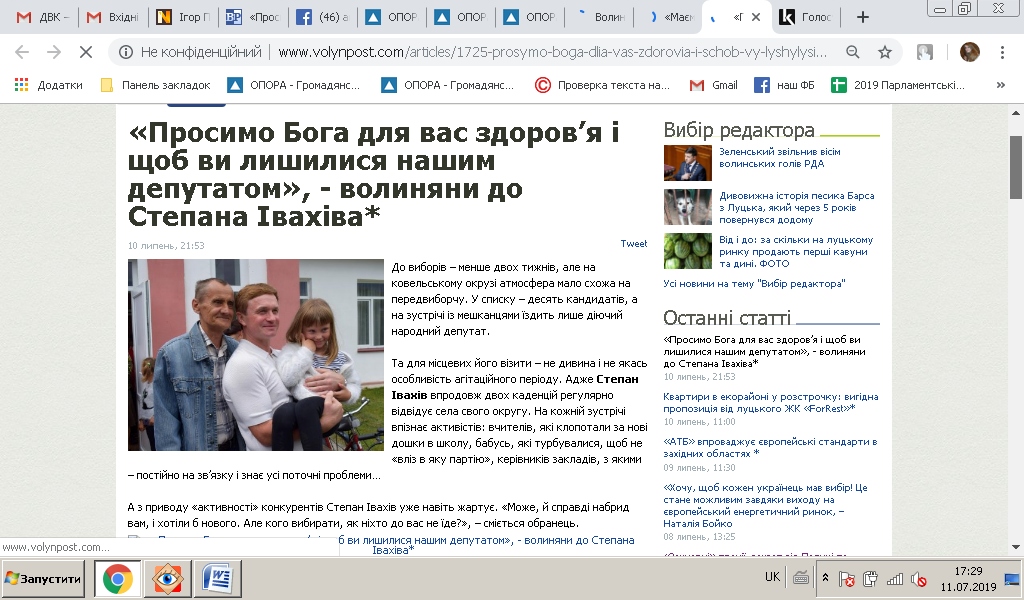Open Дивовижна історія песика Барса article
This screenshot has width=1024, height=600.
click(797, 208)
